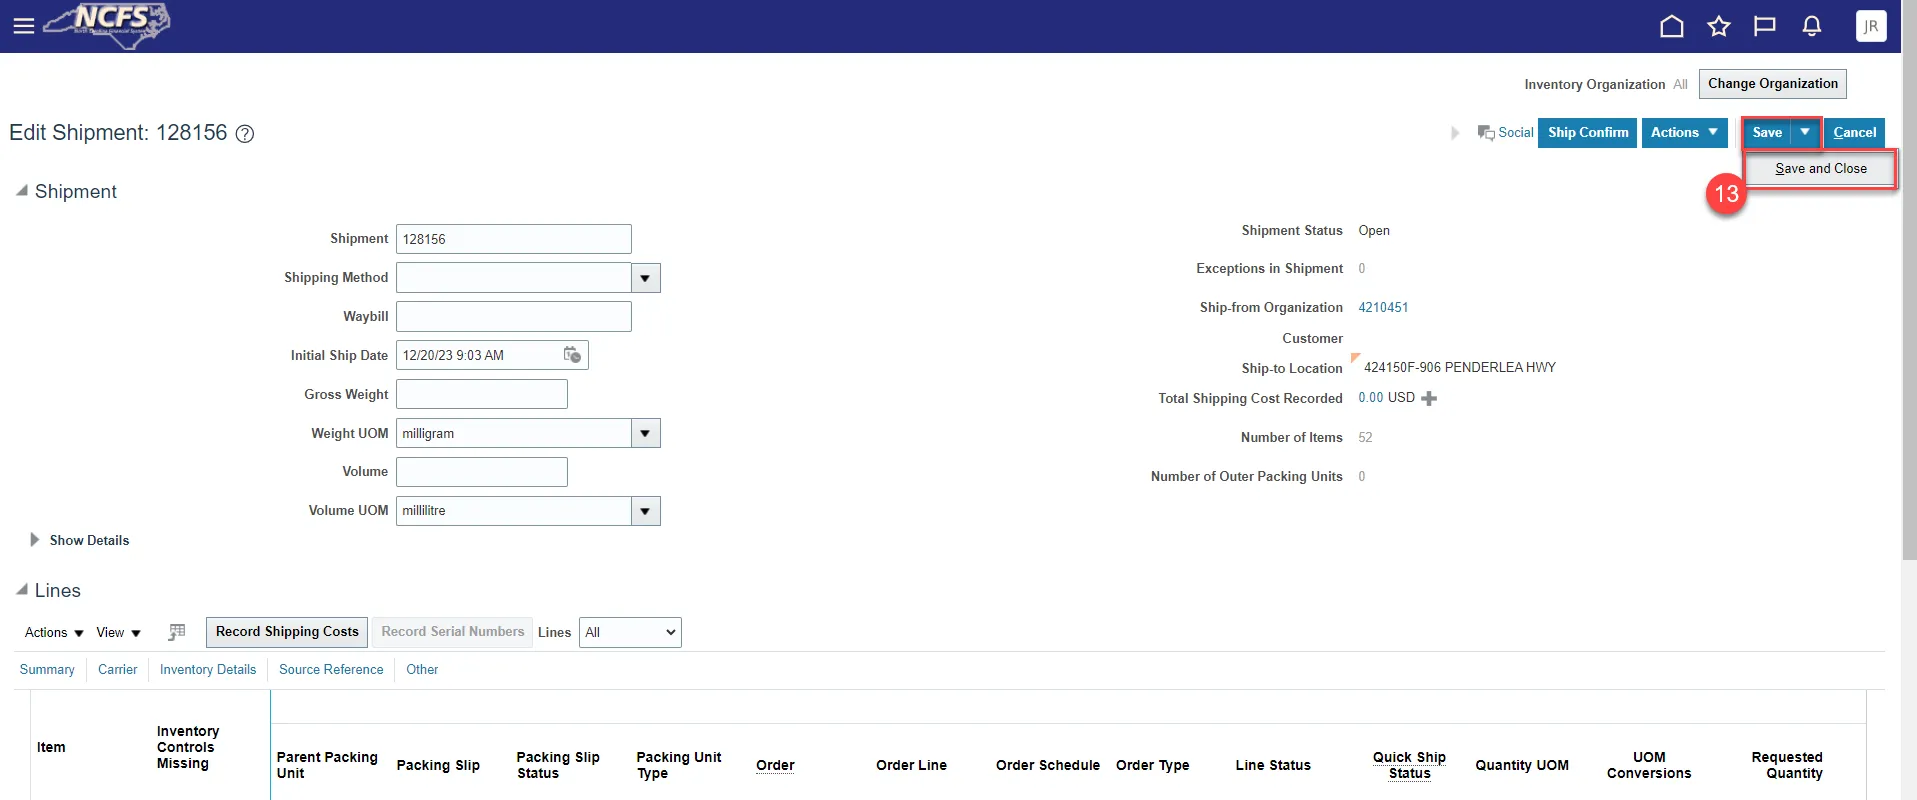This screenshot has height=800, width=1917.
Task: Open the Watchlist flag icon
Action: [1765, 26]
